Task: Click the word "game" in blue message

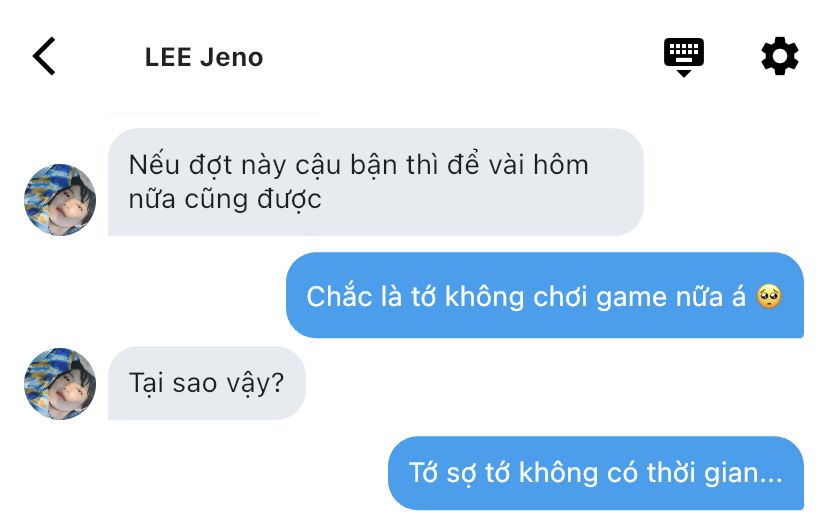Action: tap(629, 298)
